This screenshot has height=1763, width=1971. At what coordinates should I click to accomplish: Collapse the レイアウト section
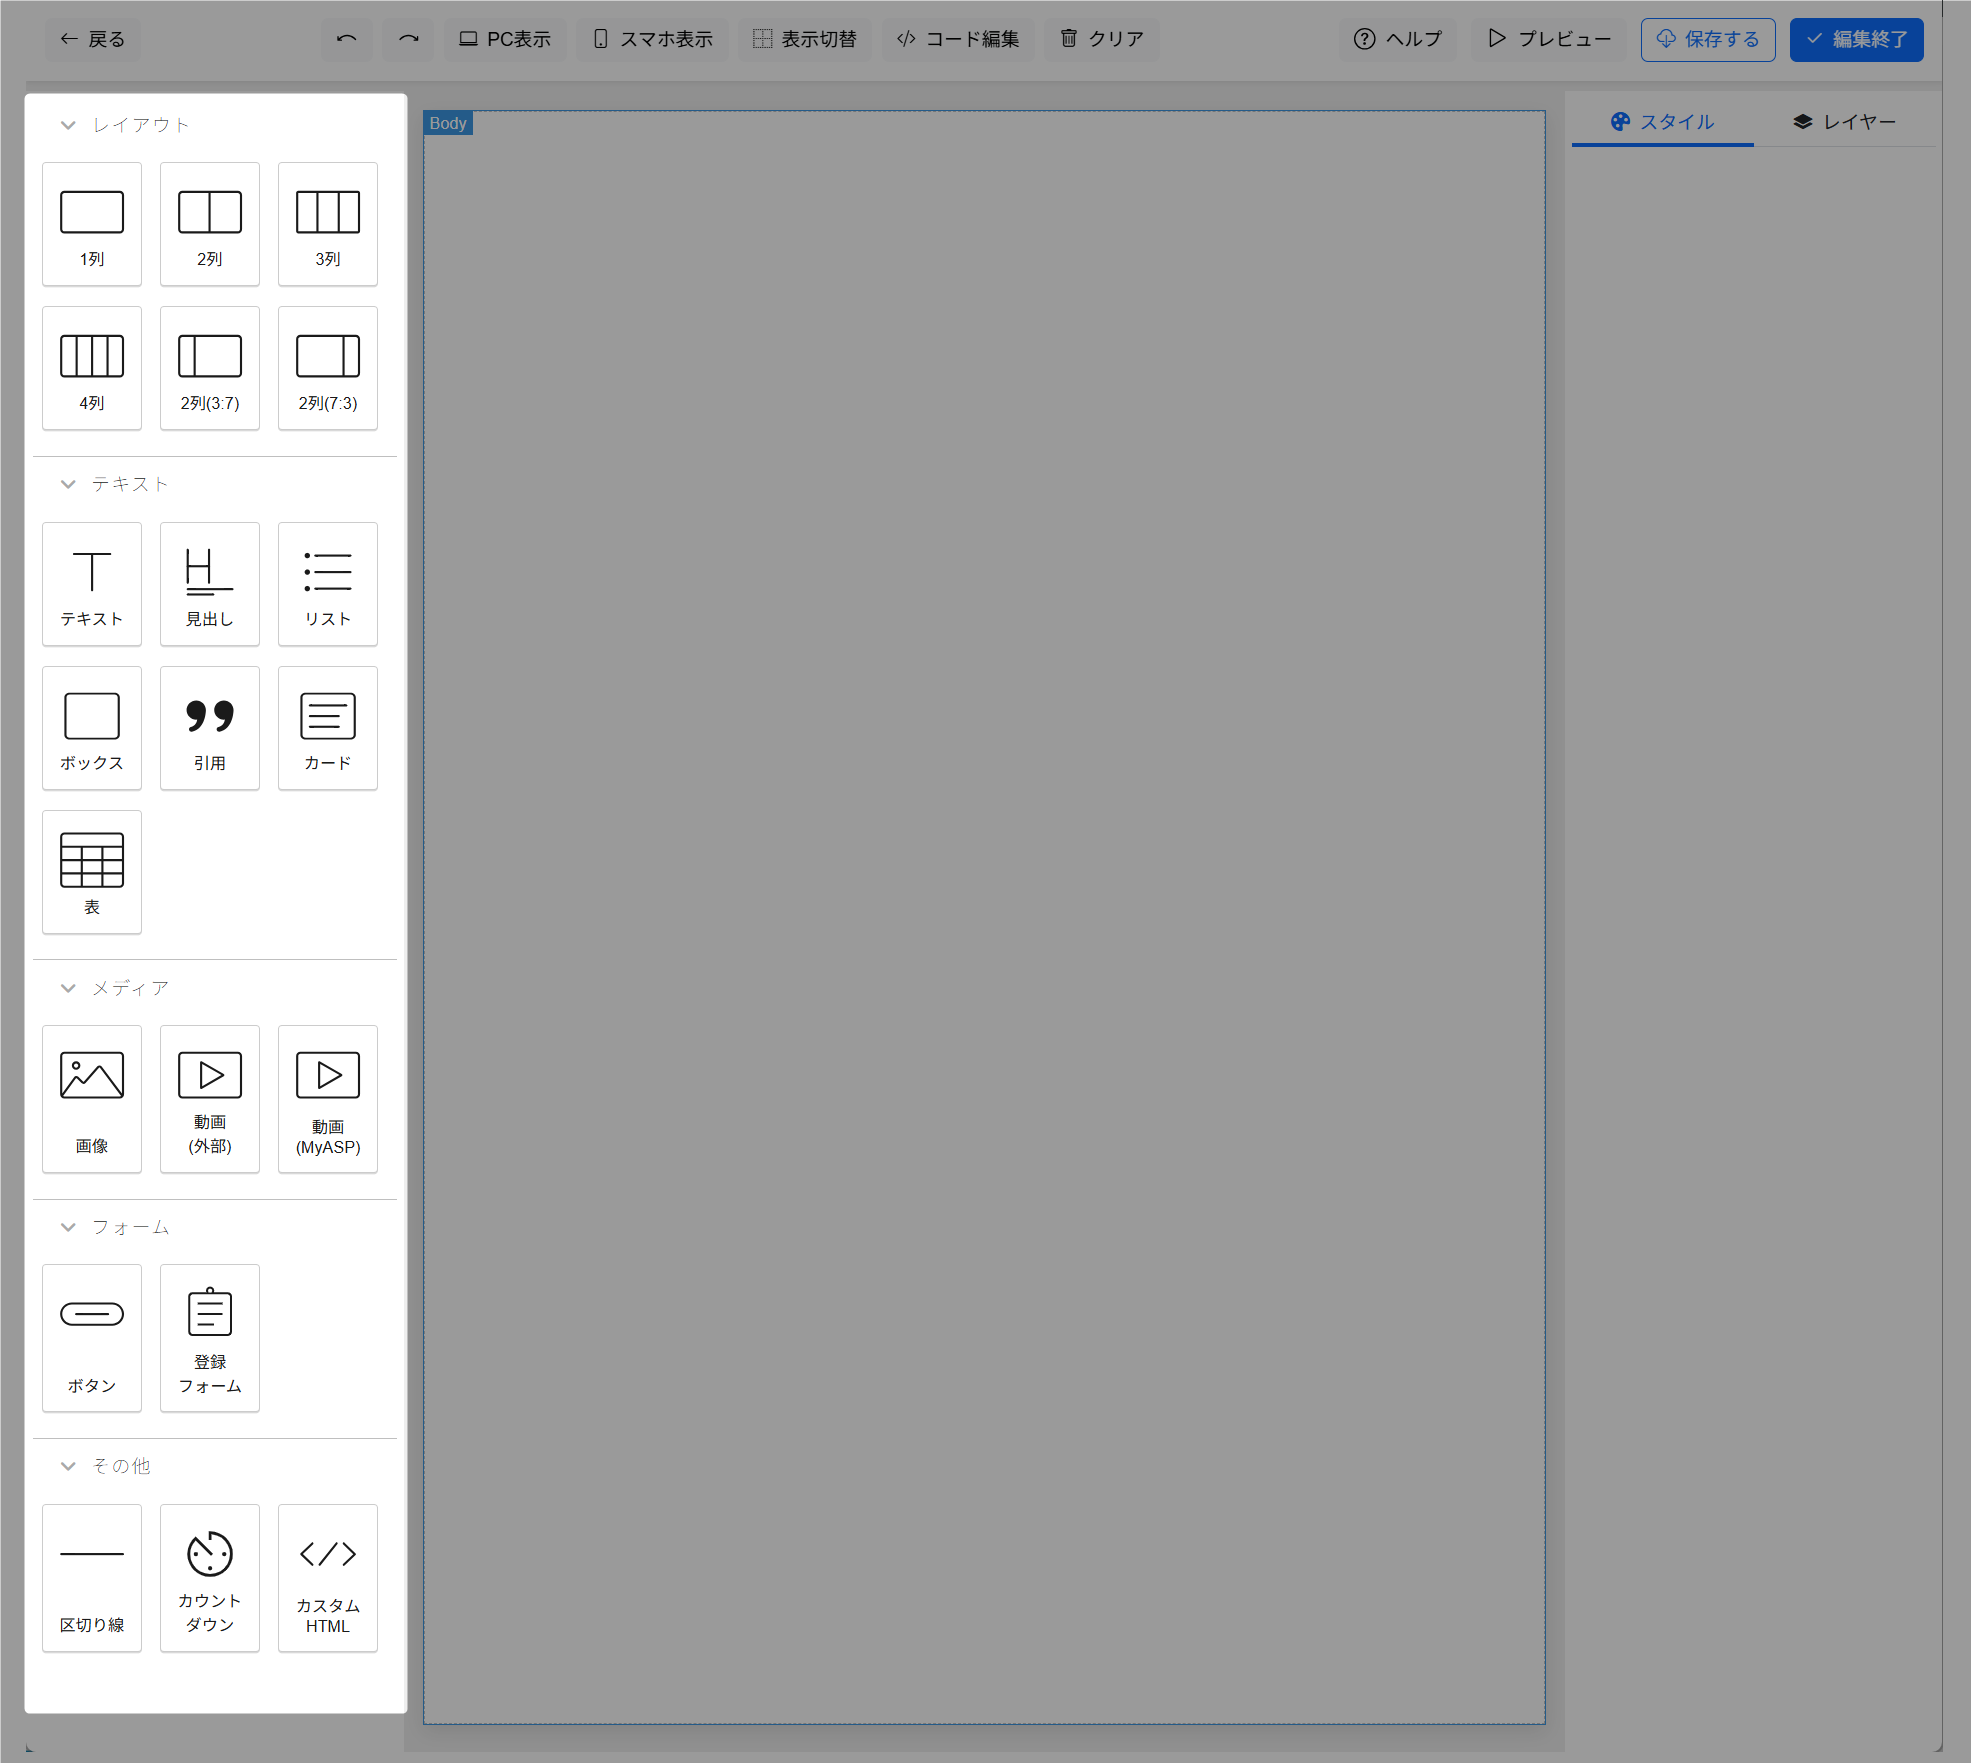click(x=68, y=125)
